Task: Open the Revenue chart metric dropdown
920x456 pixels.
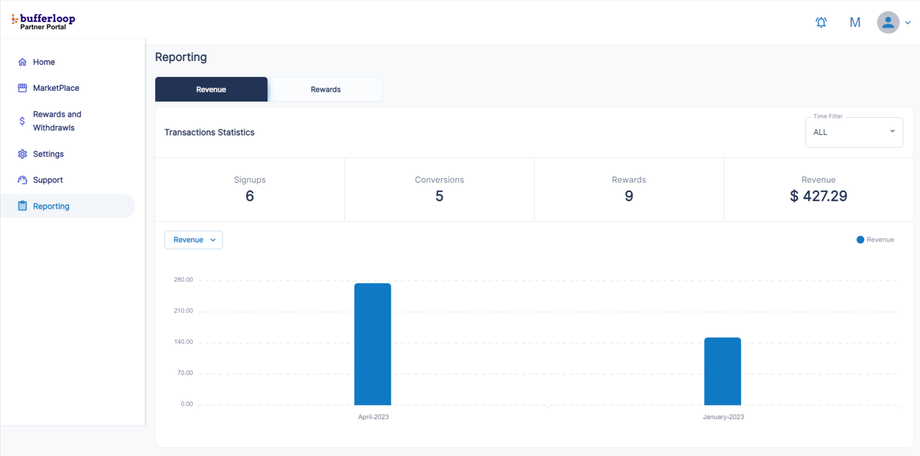Action: 194,239
